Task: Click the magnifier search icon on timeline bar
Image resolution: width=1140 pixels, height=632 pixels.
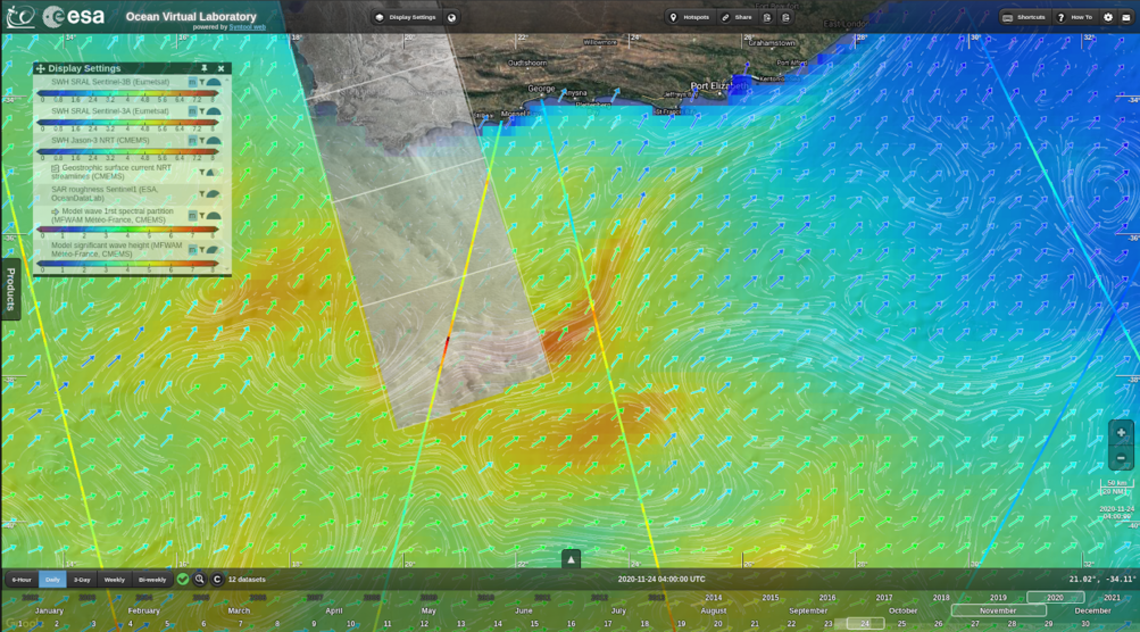Action: [199, 580]
